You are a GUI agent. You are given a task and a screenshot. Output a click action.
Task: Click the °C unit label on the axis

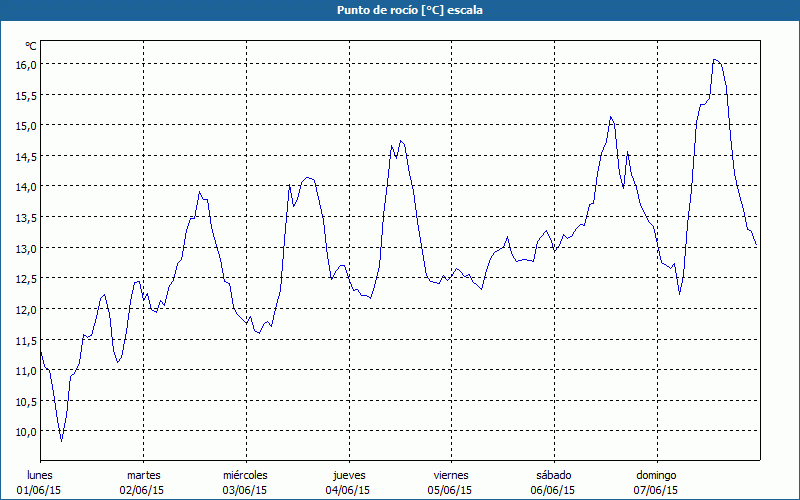point(31,46)
